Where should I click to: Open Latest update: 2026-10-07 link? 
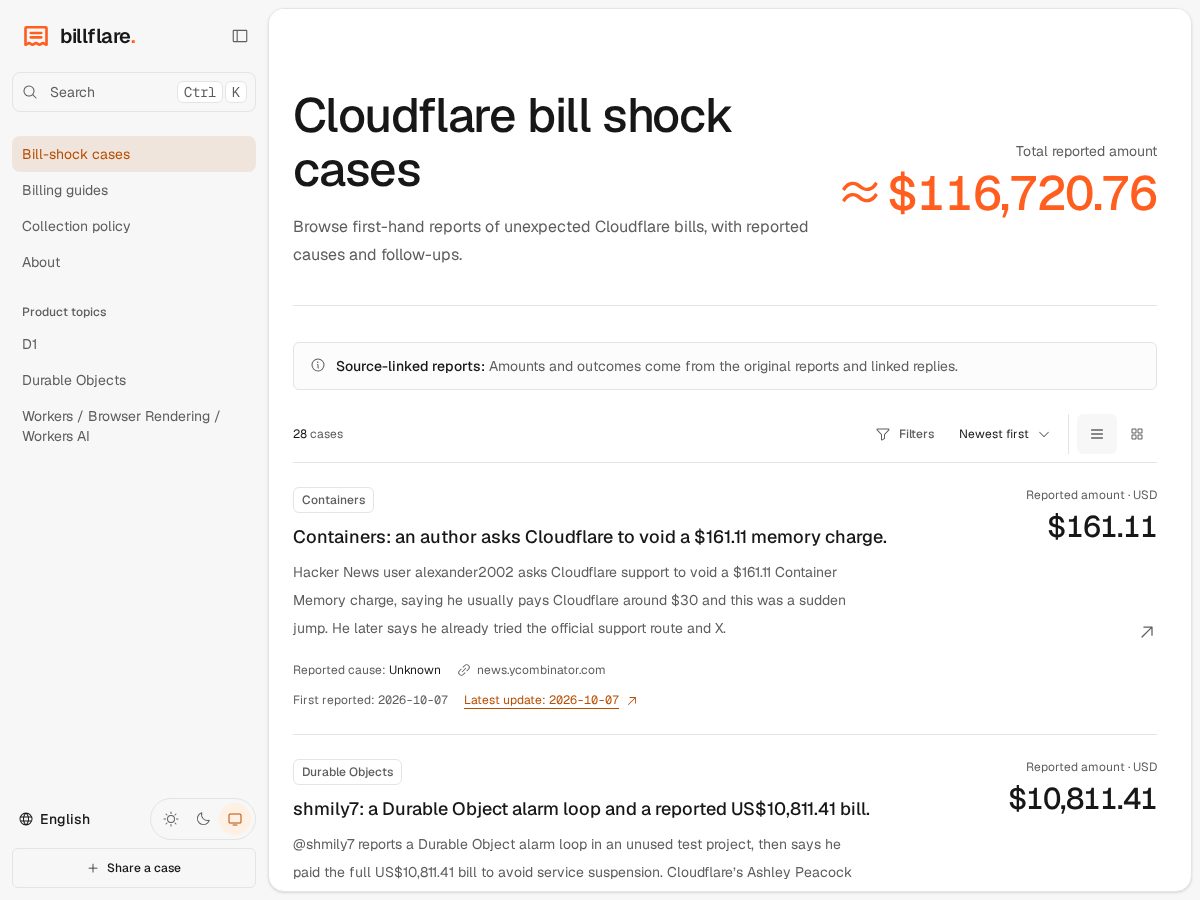click(541, 700)
